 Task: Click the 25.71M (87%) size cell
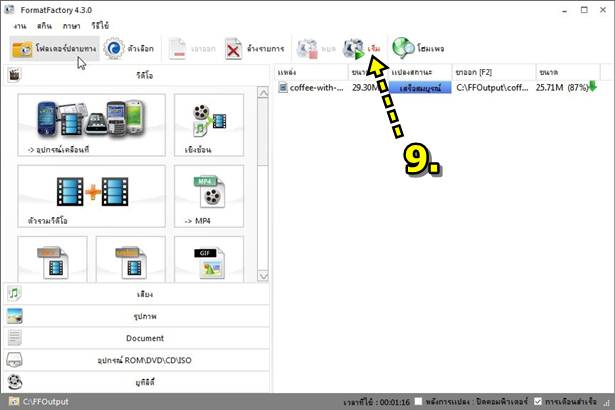point(562,87)
